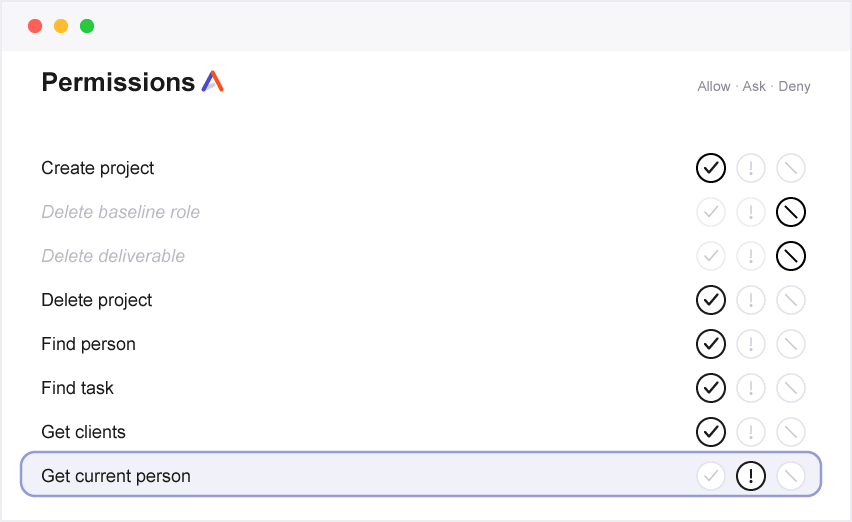Click the Ask column header
This screenshot has width=852, height=522.
[x=754, y=86]
